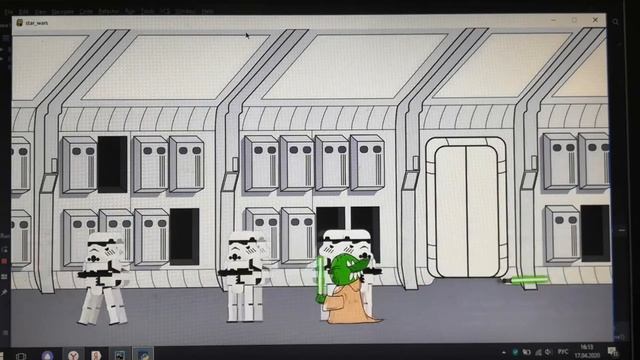
Task: Click the green shield tray icon
Action: click(x=515, y=352)
